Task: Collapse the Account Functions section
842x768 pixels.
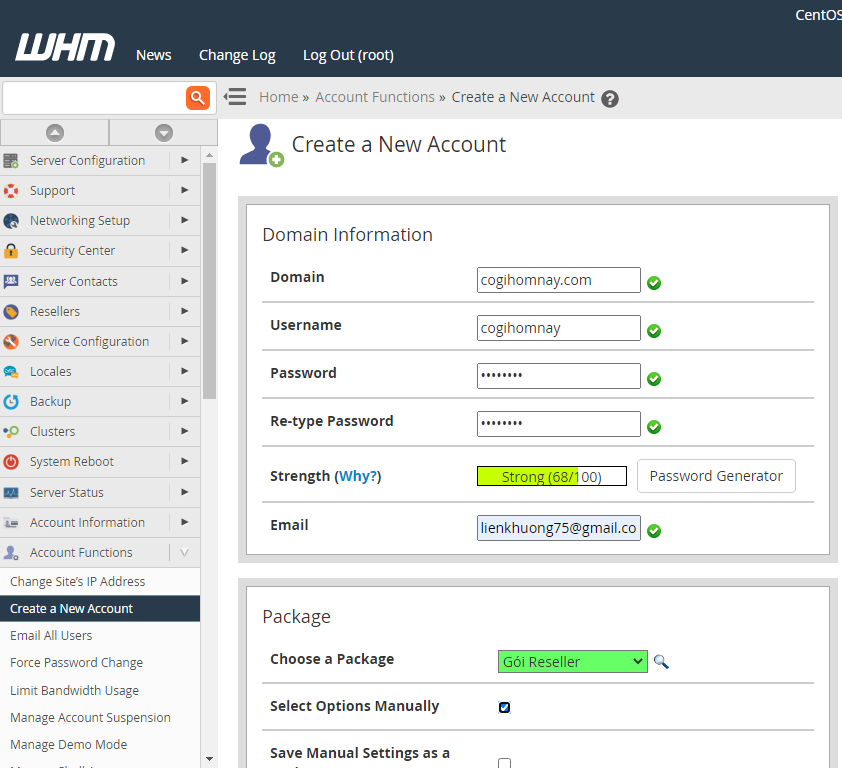Action: pyautogui.click(x=184, y=553)
